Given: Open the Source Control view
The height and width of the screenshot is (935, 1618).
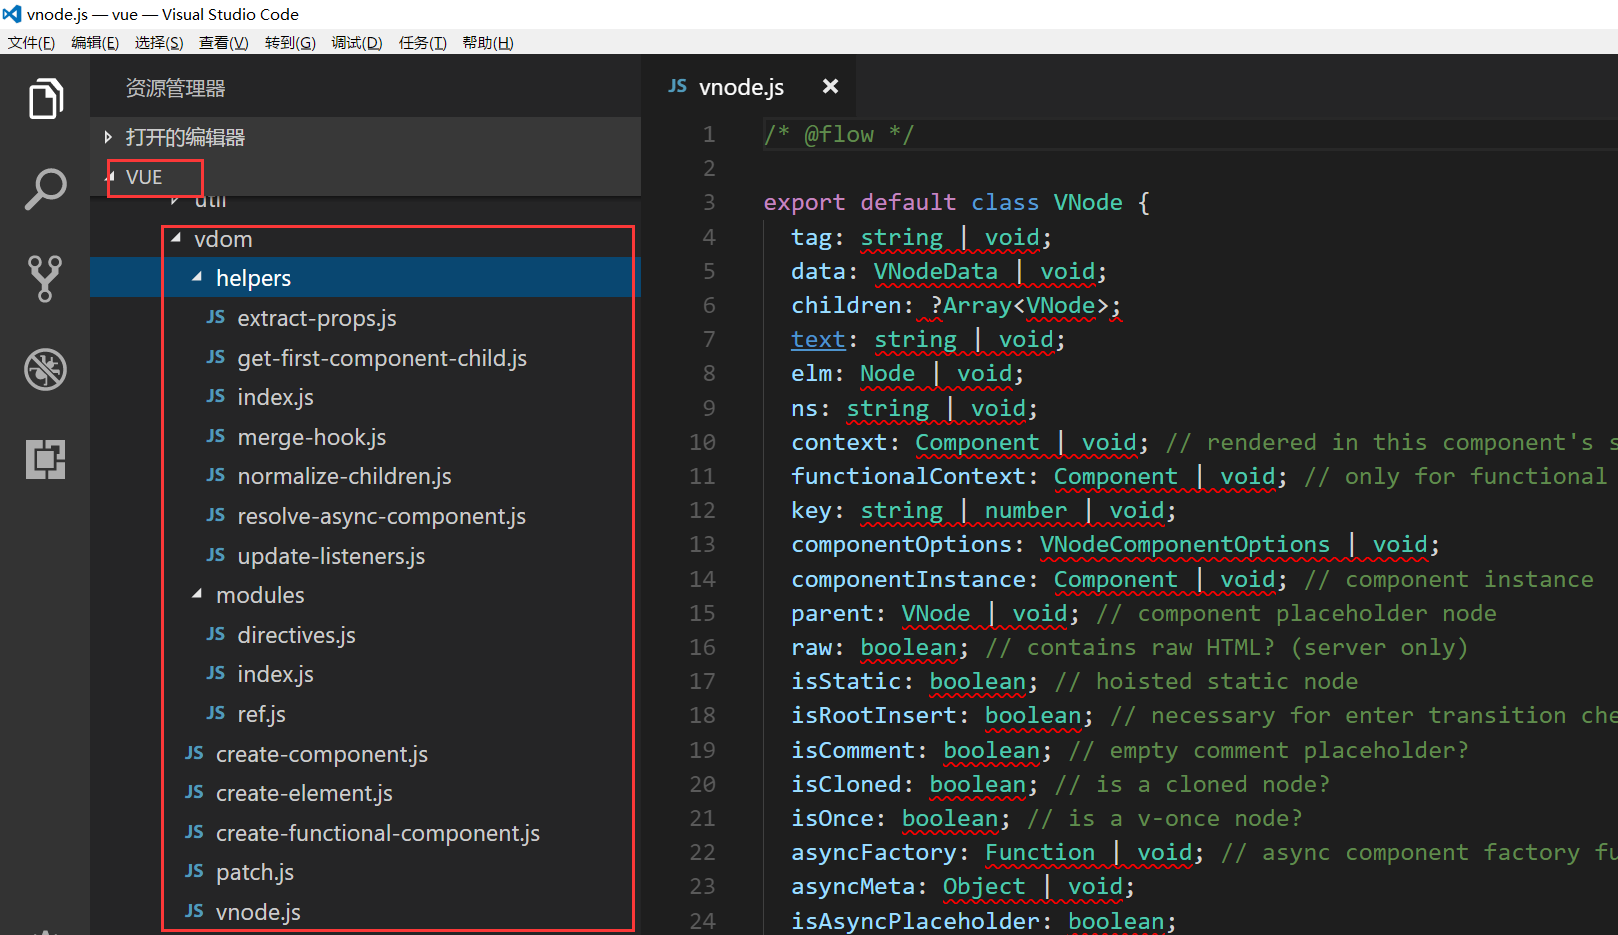Looking at the screenshot, I should 45,279.
